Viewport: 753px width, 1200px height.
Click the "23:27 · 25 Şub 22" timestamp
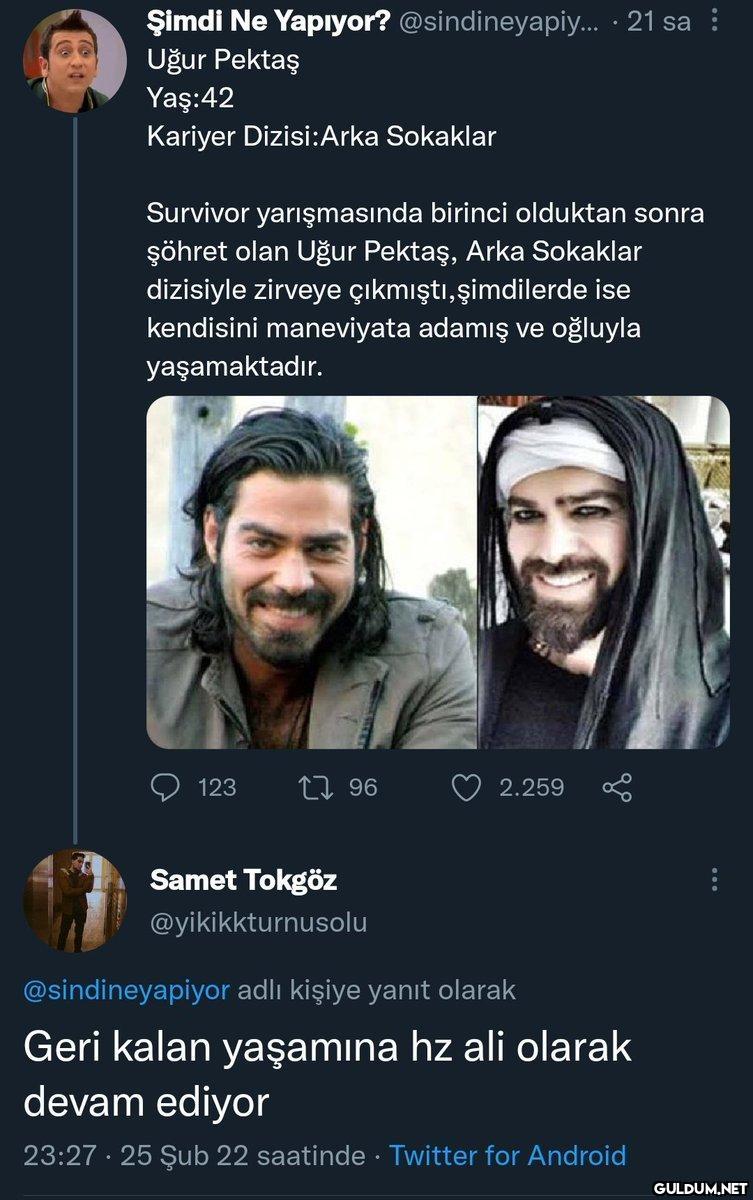(193, 1156)
